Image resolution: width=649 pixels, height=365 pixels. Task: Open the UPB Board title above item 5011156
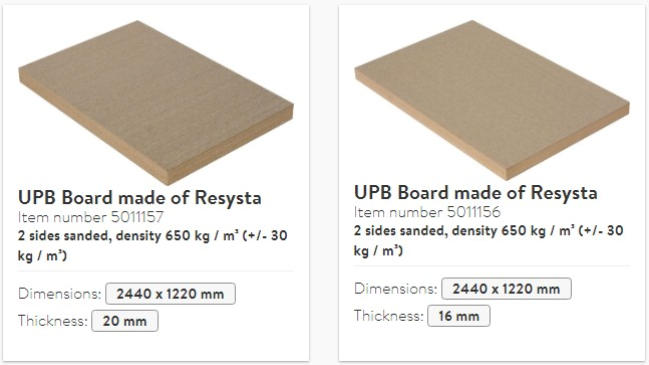(476, 192)
